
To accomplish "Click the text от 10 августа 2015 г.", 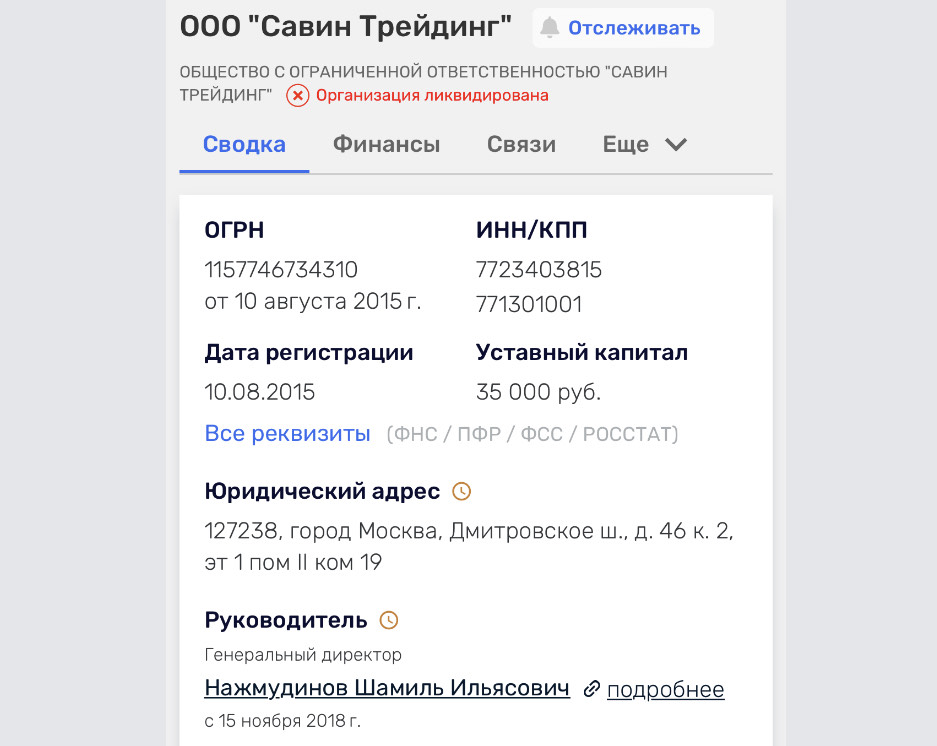I will 313,301.
